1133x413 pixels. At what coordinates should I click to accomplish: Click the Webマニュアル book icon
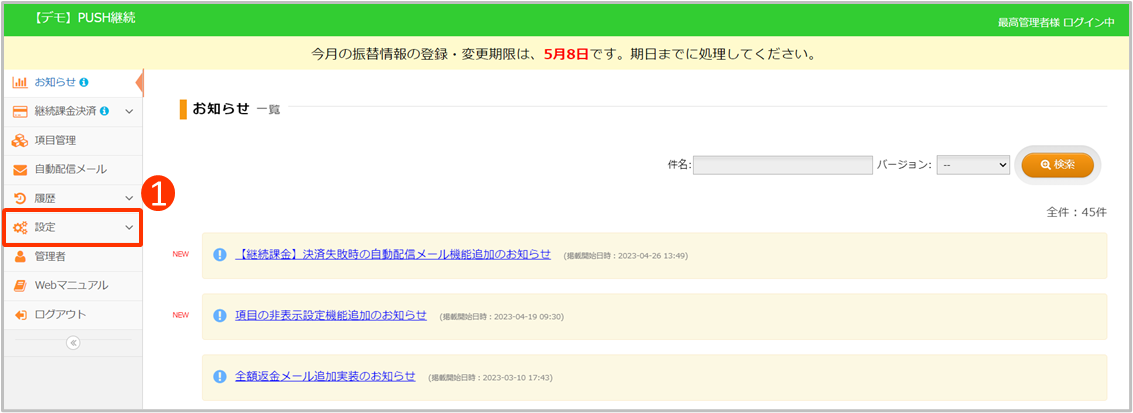click(20, 285)
